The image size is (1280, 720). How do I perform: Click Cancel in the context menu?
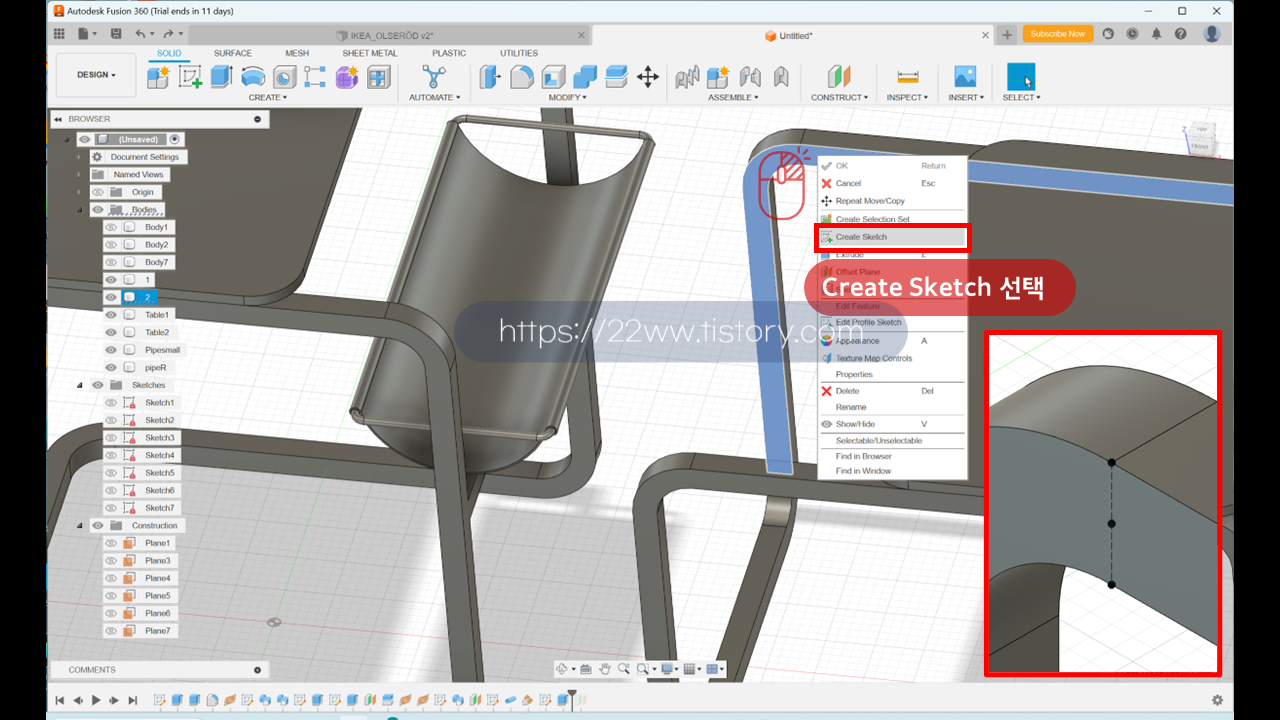click(x=893, y=183)
